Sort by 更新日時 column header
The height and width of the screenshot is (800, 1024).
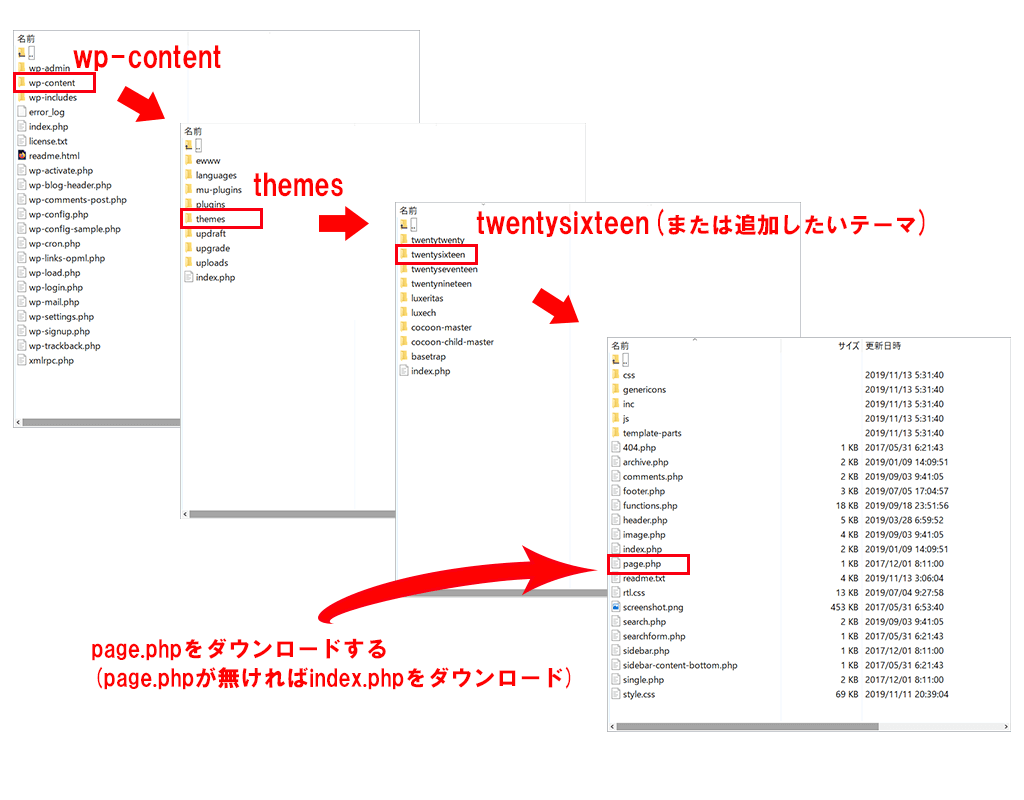point(883,346)
